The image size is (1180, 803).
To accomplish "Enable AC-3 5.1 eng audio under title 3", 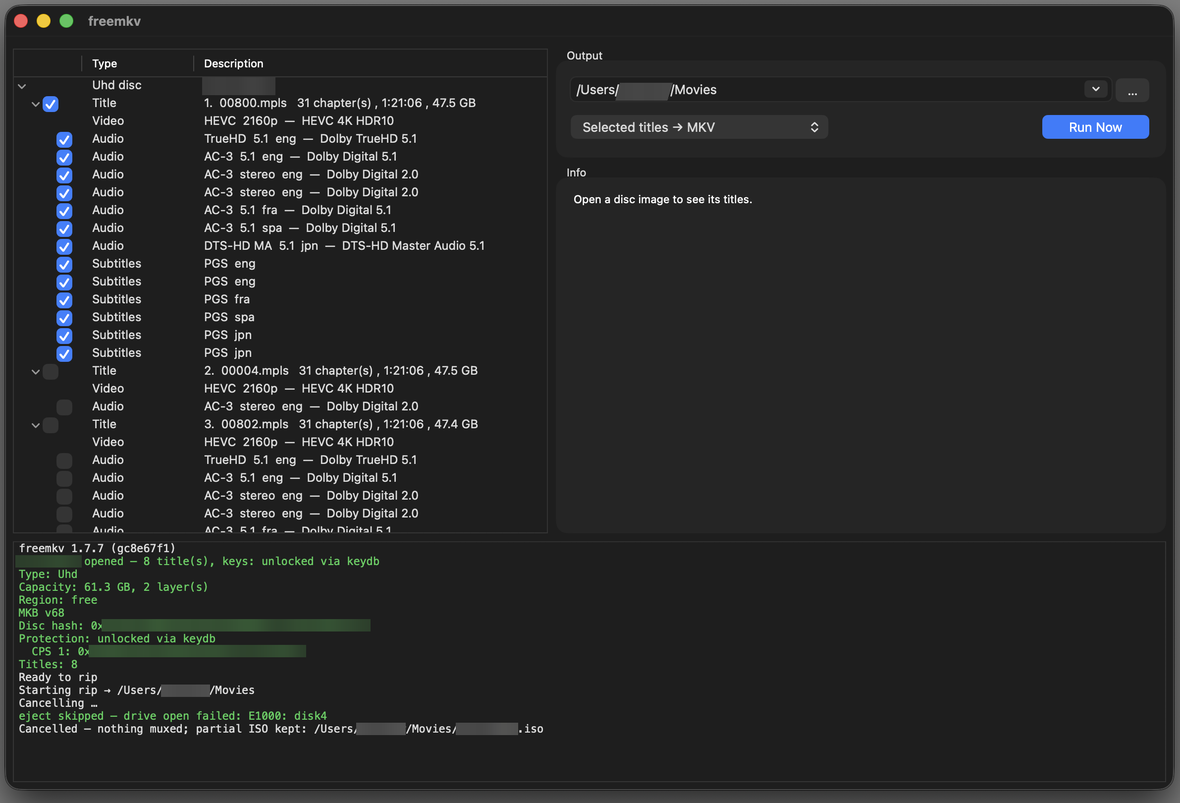I will [x=65, y=479].
